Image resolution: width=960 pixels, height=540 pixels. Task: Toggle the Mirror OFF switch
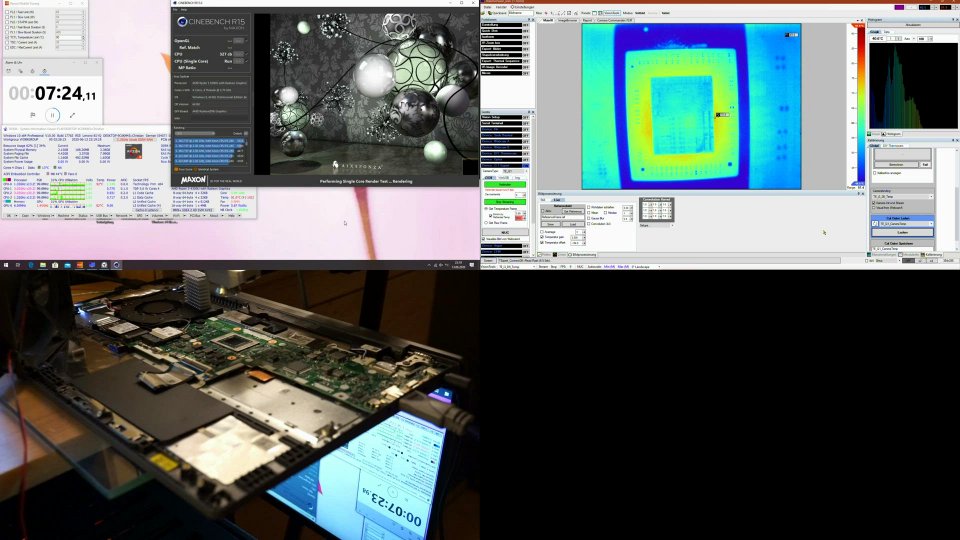point(525,73)
